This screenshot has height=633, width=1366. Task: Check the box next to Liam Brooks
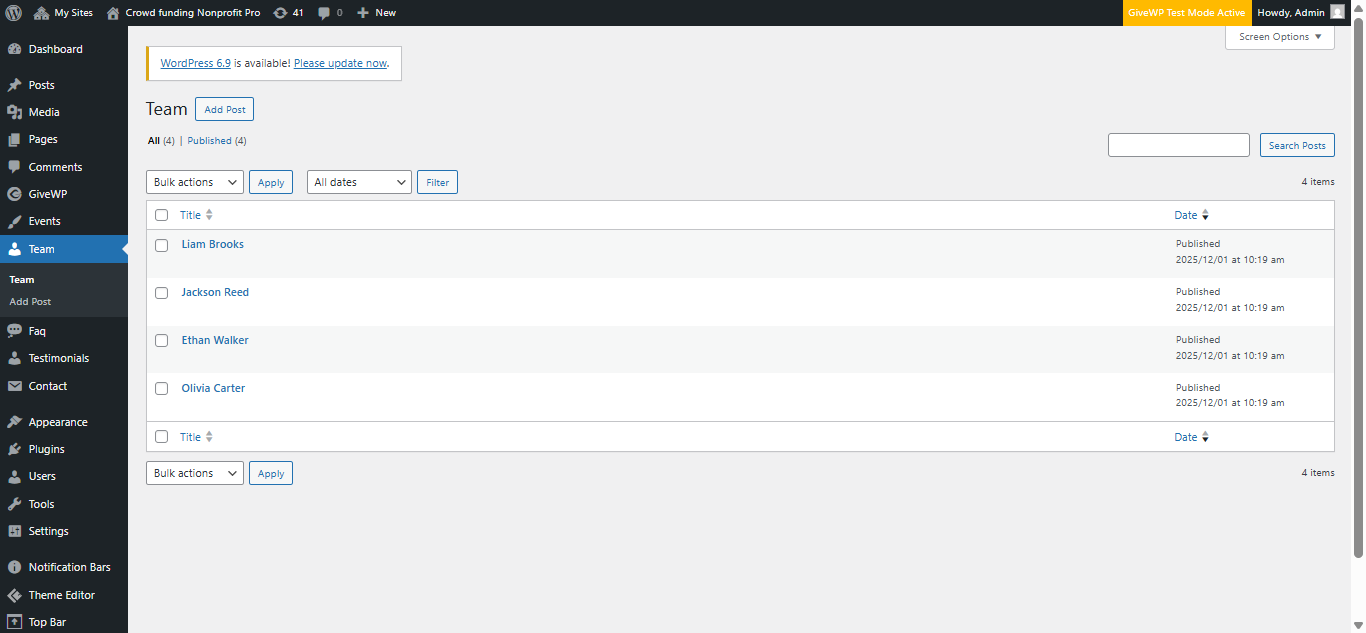click(x=161, y=245)
